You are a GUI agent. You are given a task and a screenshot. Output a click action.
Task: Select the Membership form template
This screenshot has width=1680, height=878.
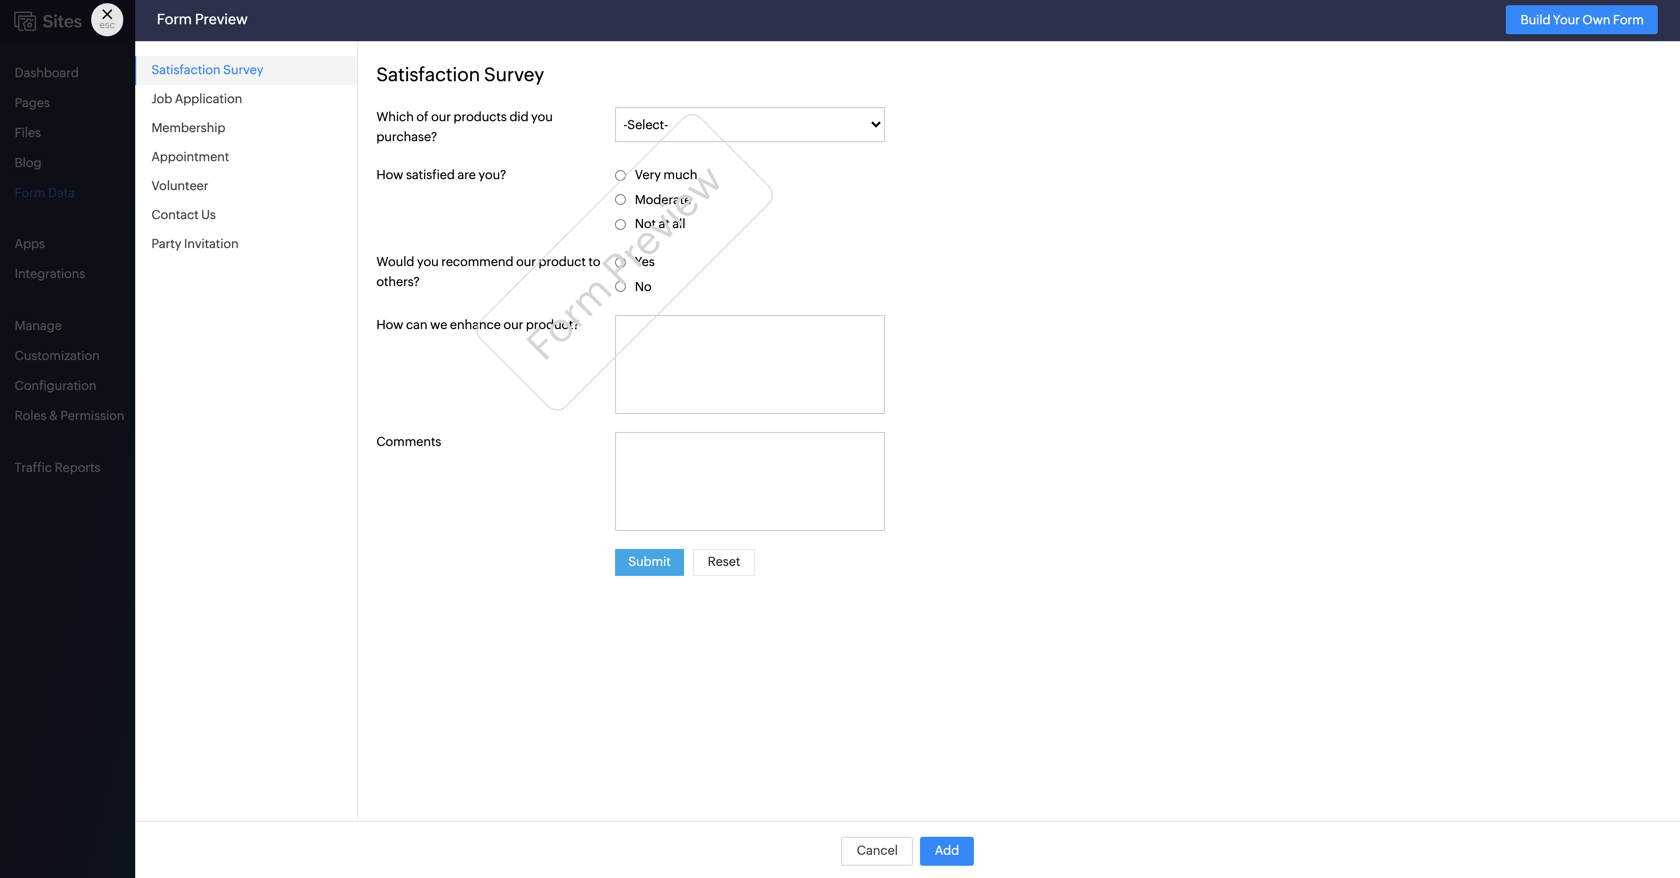188,128
